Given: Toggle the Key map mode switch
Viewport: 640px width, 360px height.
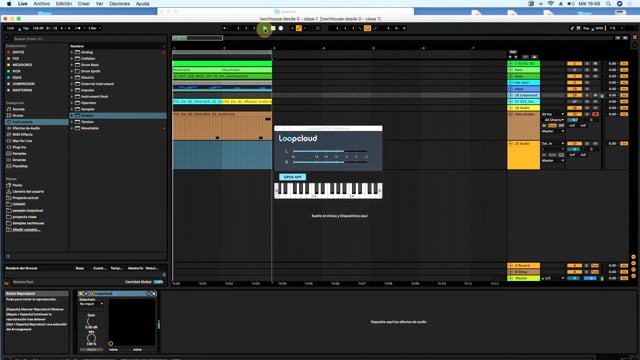Looking at the screenshot, I should click(586, 28).
